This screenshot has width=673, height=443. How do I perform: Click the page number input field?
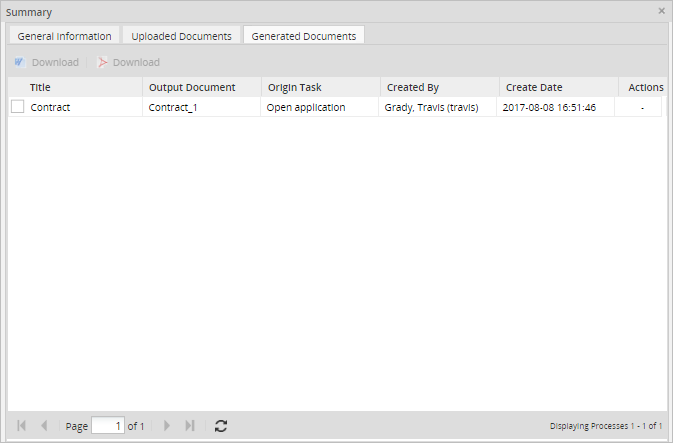coord(107,426)
